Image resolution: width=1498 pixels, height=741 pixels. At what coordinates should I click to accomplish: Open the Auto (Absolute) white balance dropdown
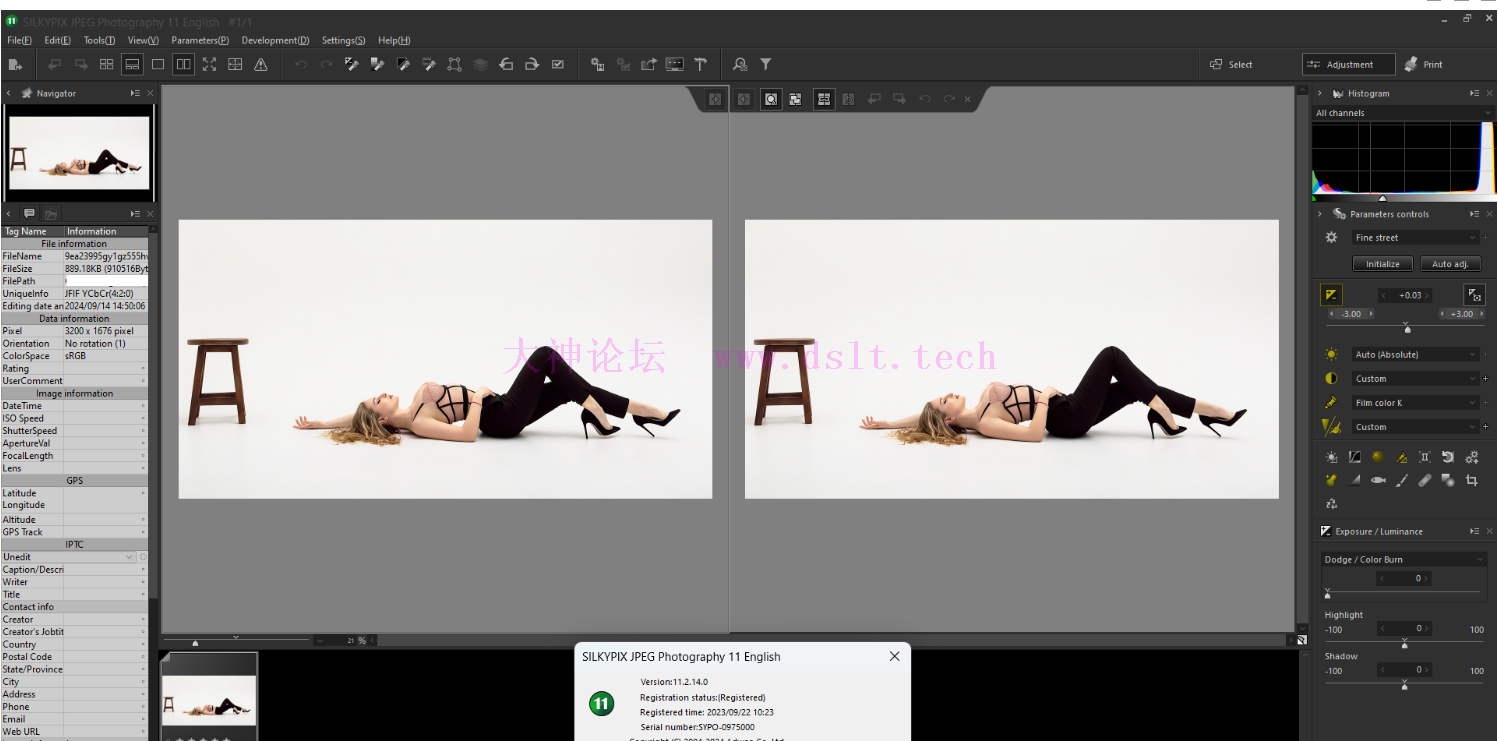pyautogui.click(x=1414, y=355)
